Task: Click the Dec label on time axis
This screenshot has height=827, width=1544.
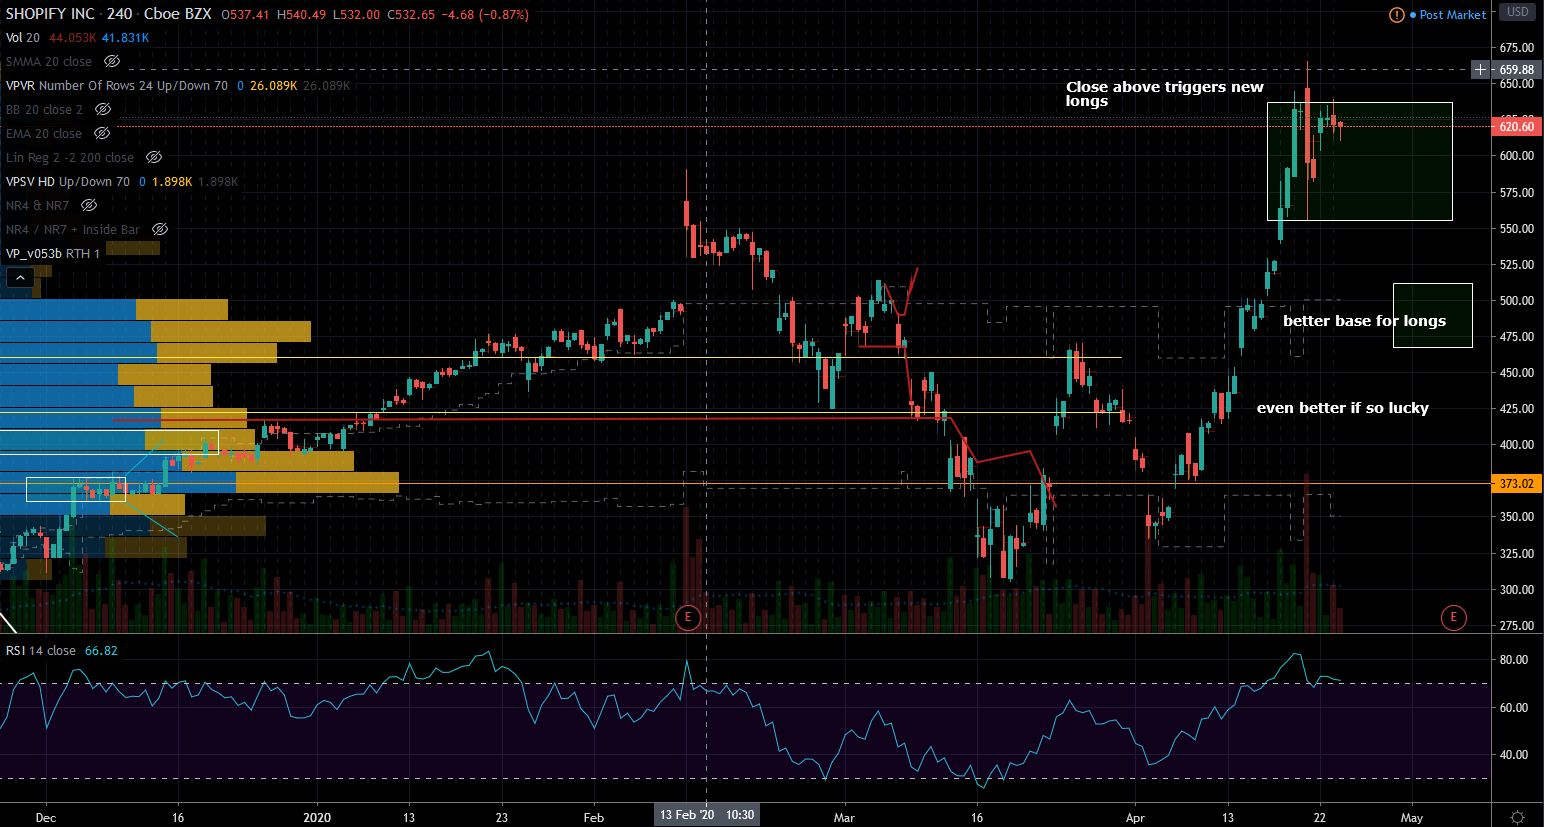Action: pos(46,818)
